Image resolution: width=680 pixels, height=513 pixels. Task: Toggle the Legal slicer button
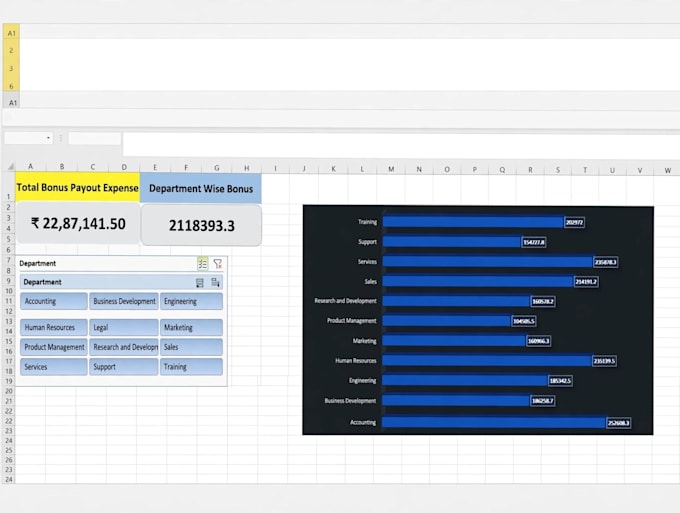(x=124, y=327)
